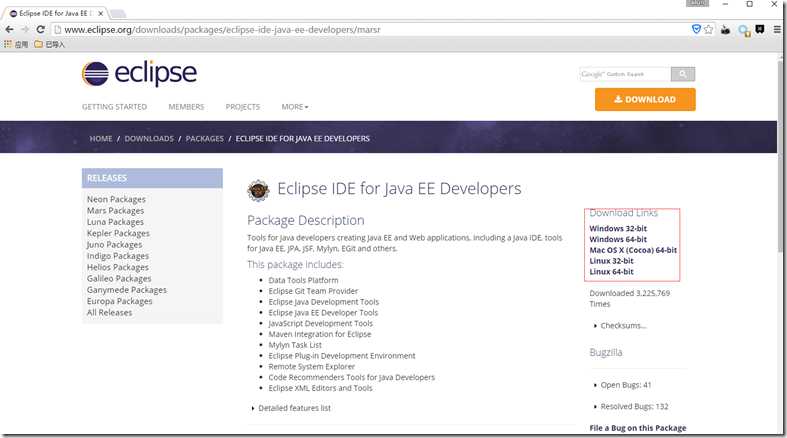
Task: Click the Remote System Explorer item
Action: pyautogui.click(x=311, y=367)
